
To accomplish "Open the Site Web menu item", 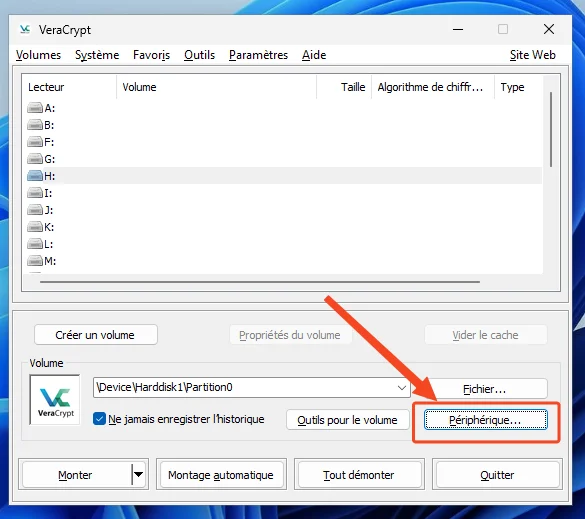I will click(x=532, y=55).
